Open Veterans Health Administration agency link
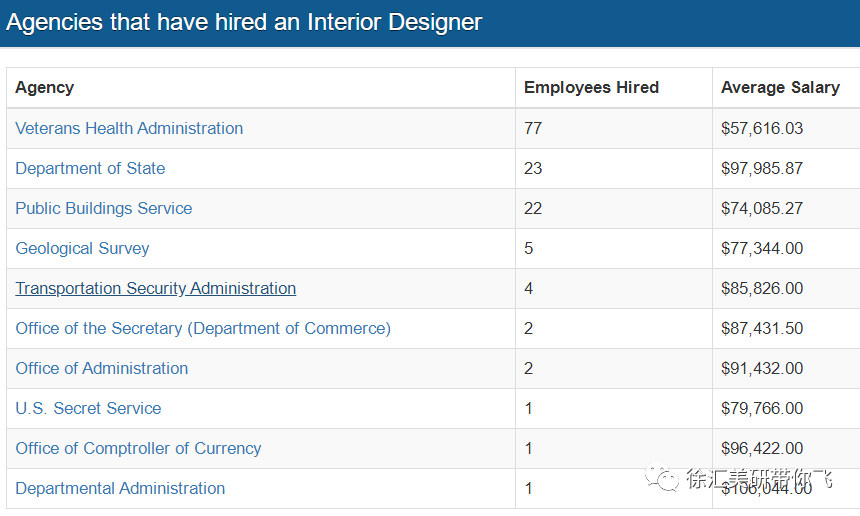860x516 pixels. (129, 128)
